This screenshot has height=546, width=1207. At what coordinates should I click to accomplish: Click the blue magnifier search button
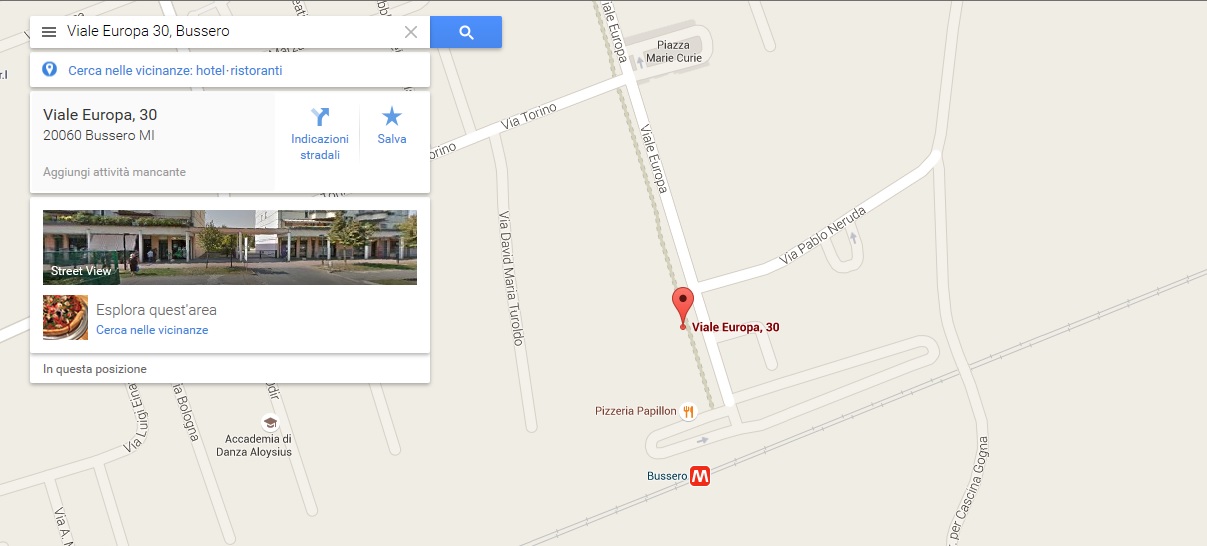tap(466, 32)
